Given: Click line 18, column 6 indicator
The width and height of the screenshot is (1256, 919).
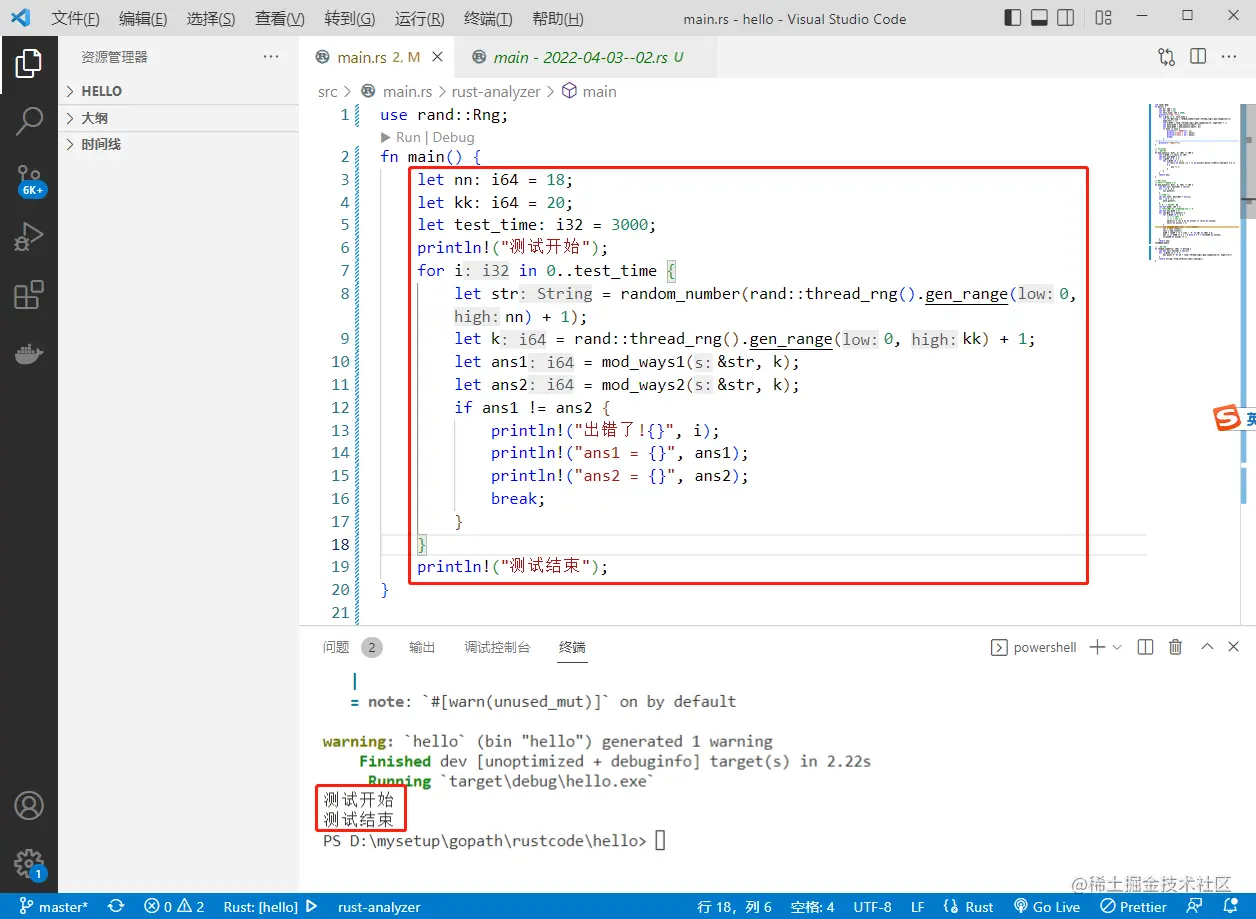Looking at the screenshot, I should (734, 907).
